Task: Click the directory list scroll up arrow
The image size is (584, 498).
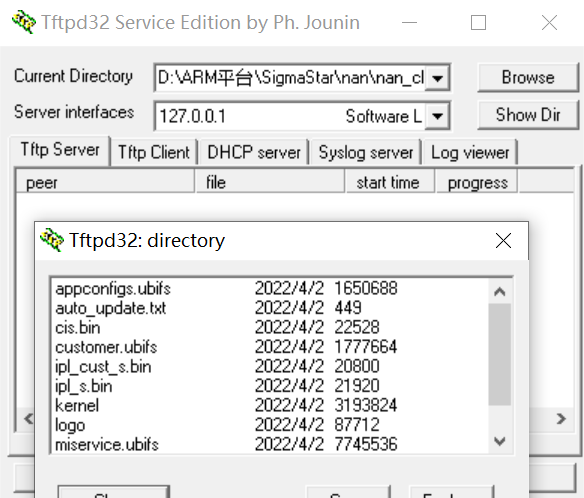Action: tap(499, 291)
